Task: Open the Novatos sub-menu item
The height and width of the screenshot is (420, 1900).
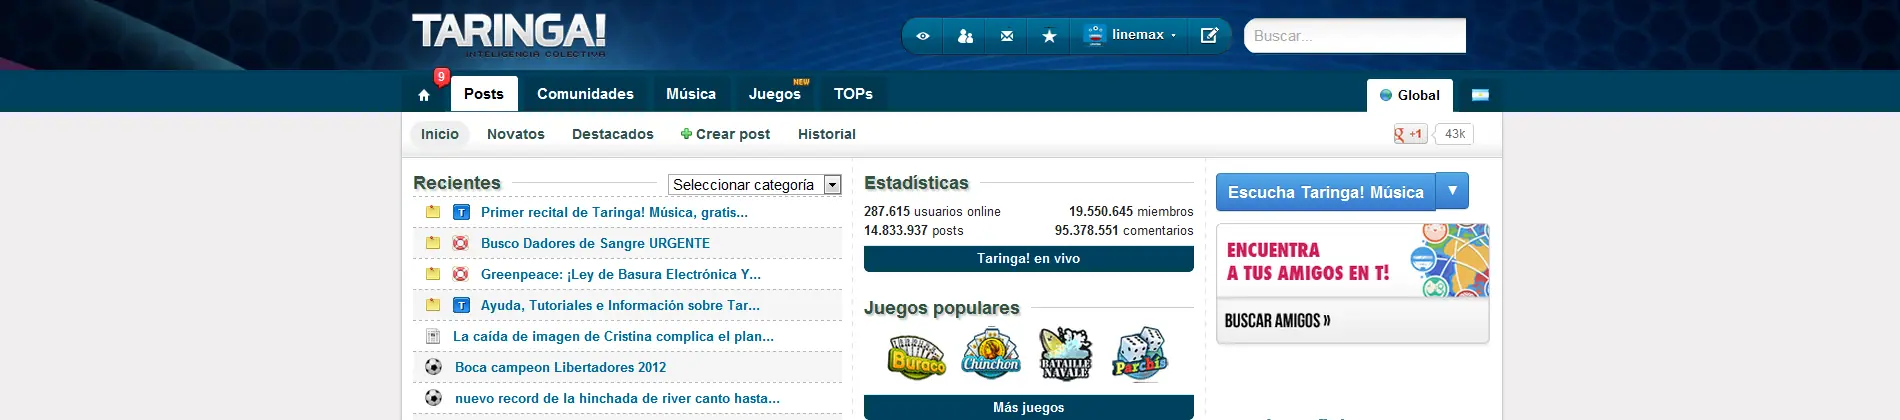Action: pos(516,134)
